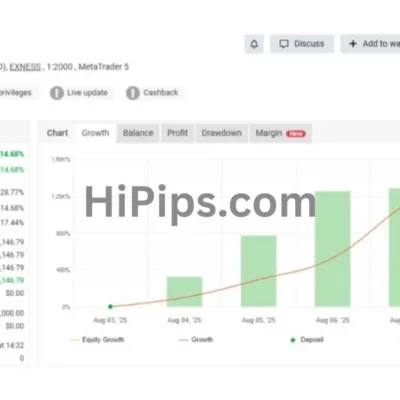Open the EXNESS broker link
400x400 pixels.
coord(25,67)
